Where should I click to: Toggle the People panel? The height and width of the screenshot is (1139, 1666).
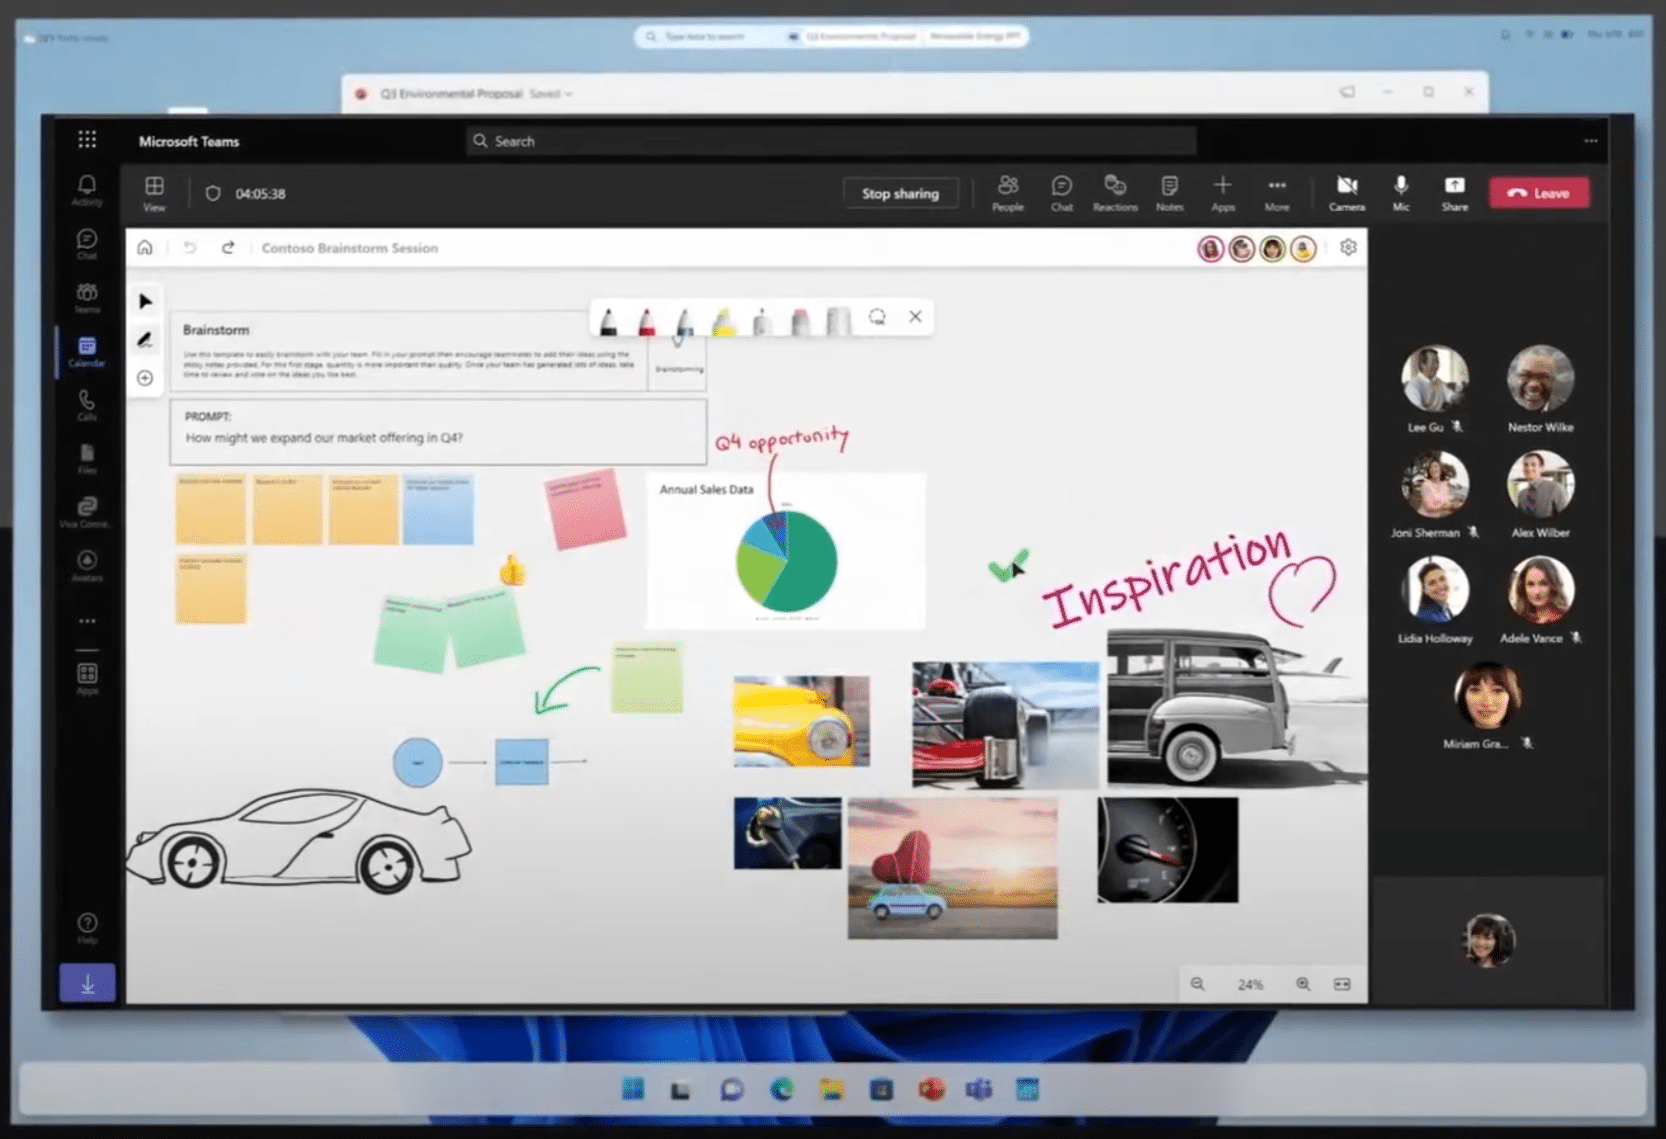[1007, 193]
